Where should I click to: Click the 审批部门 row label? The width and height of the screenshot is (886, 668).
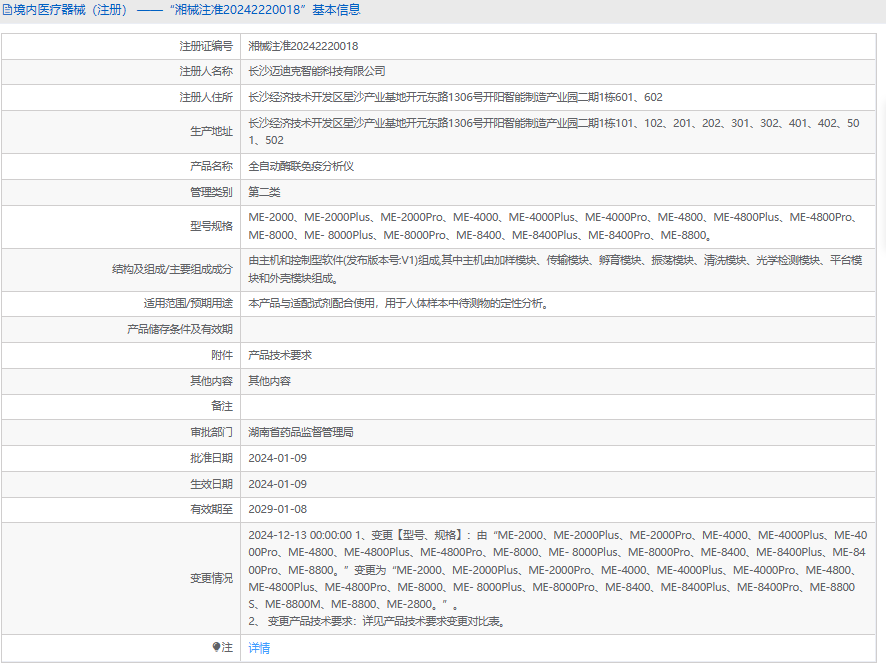pos(211,432)
